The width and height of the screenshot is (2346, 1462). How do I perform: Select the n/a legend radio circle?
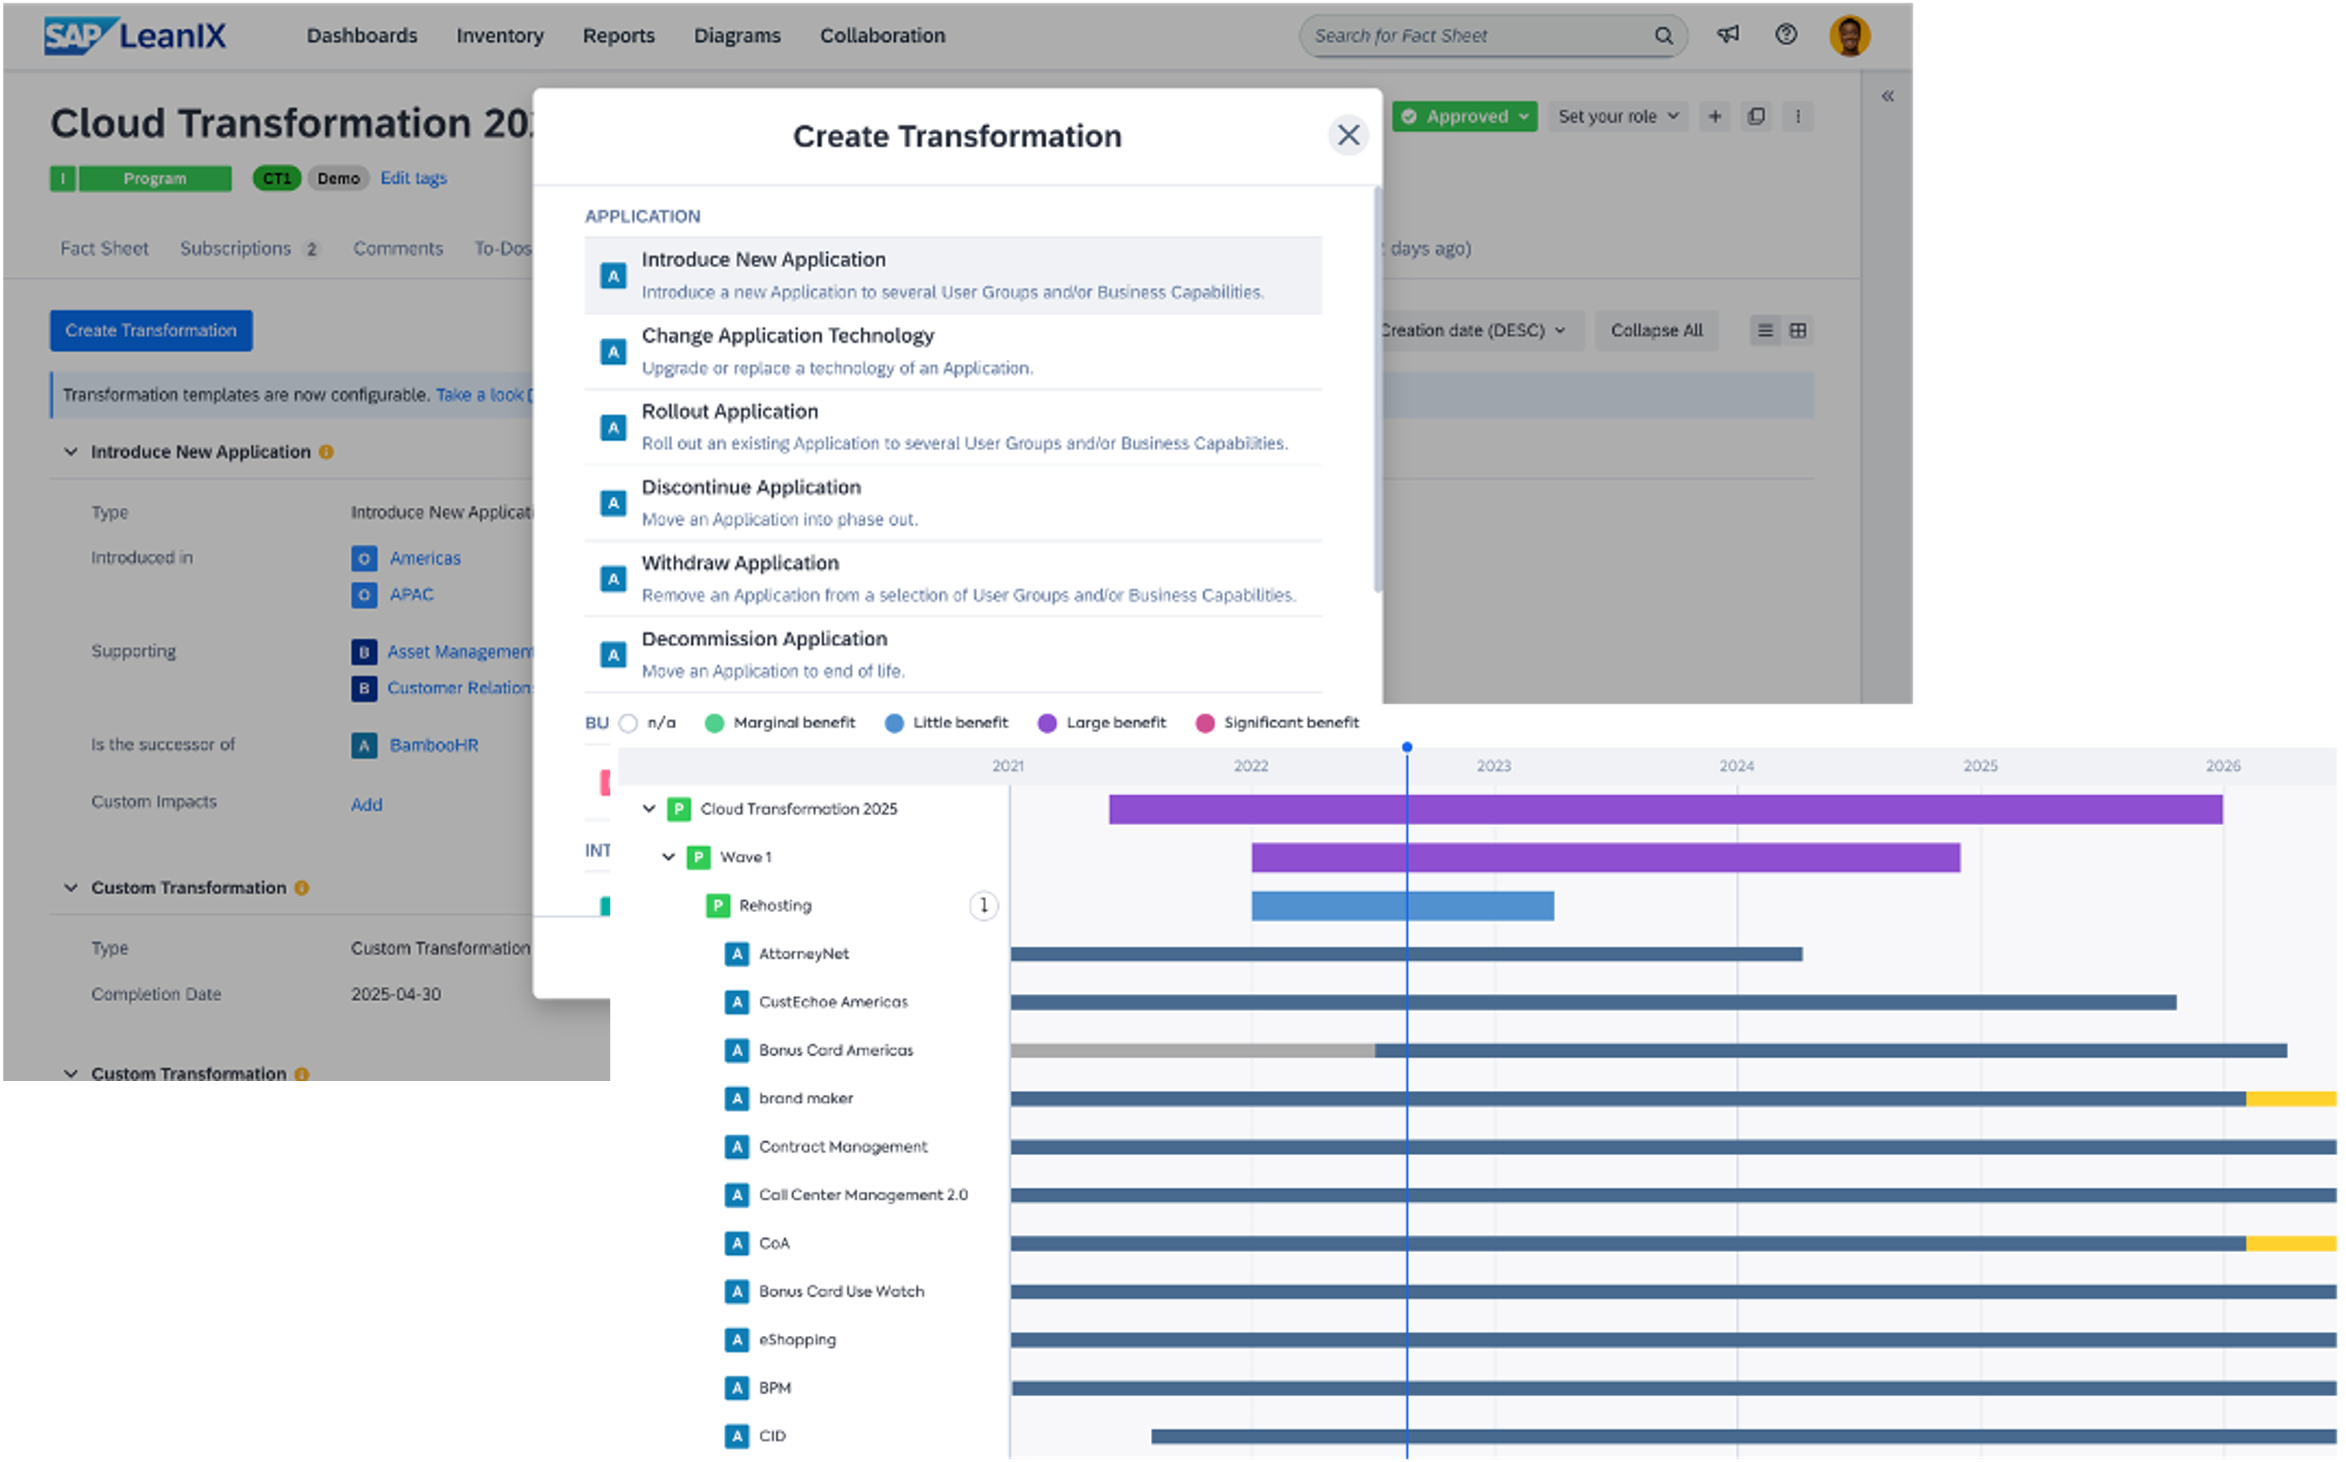(628, 723)
